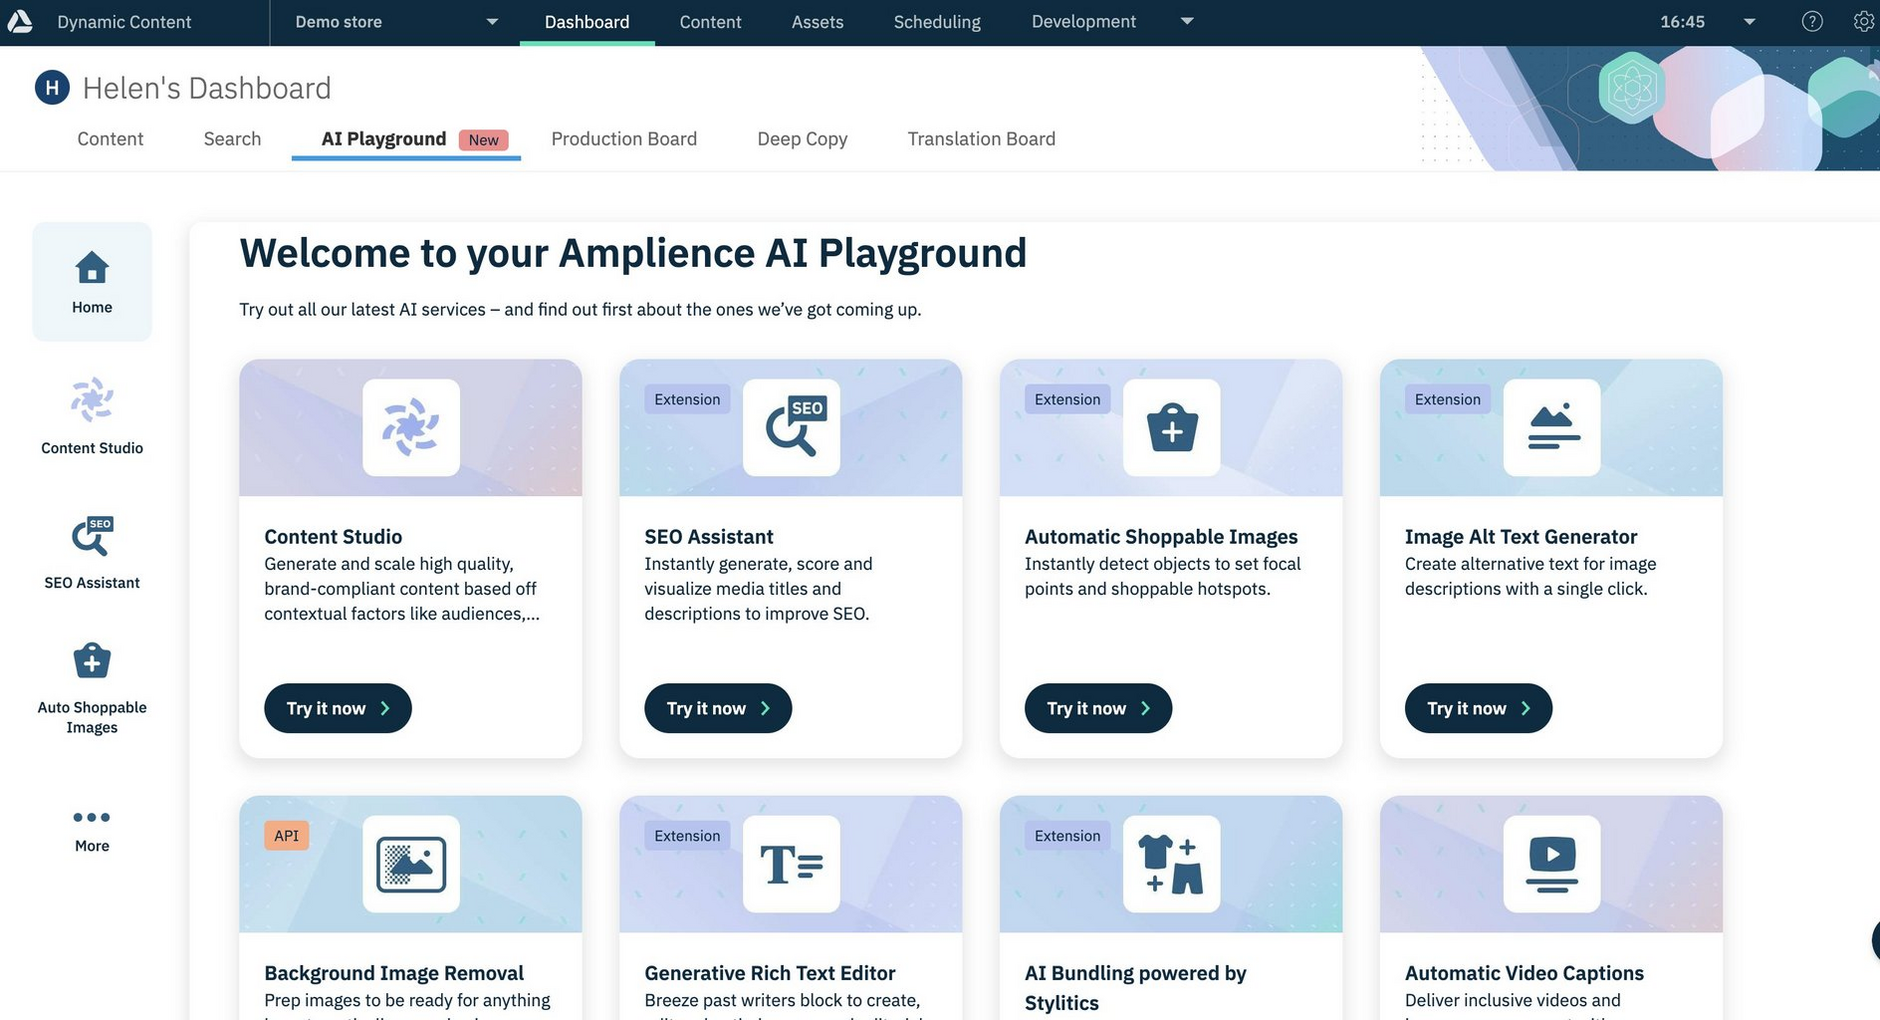Try it now for Image Alt Text Generator
This screenshot has height=1020, width=1880.
point(1478,708)
